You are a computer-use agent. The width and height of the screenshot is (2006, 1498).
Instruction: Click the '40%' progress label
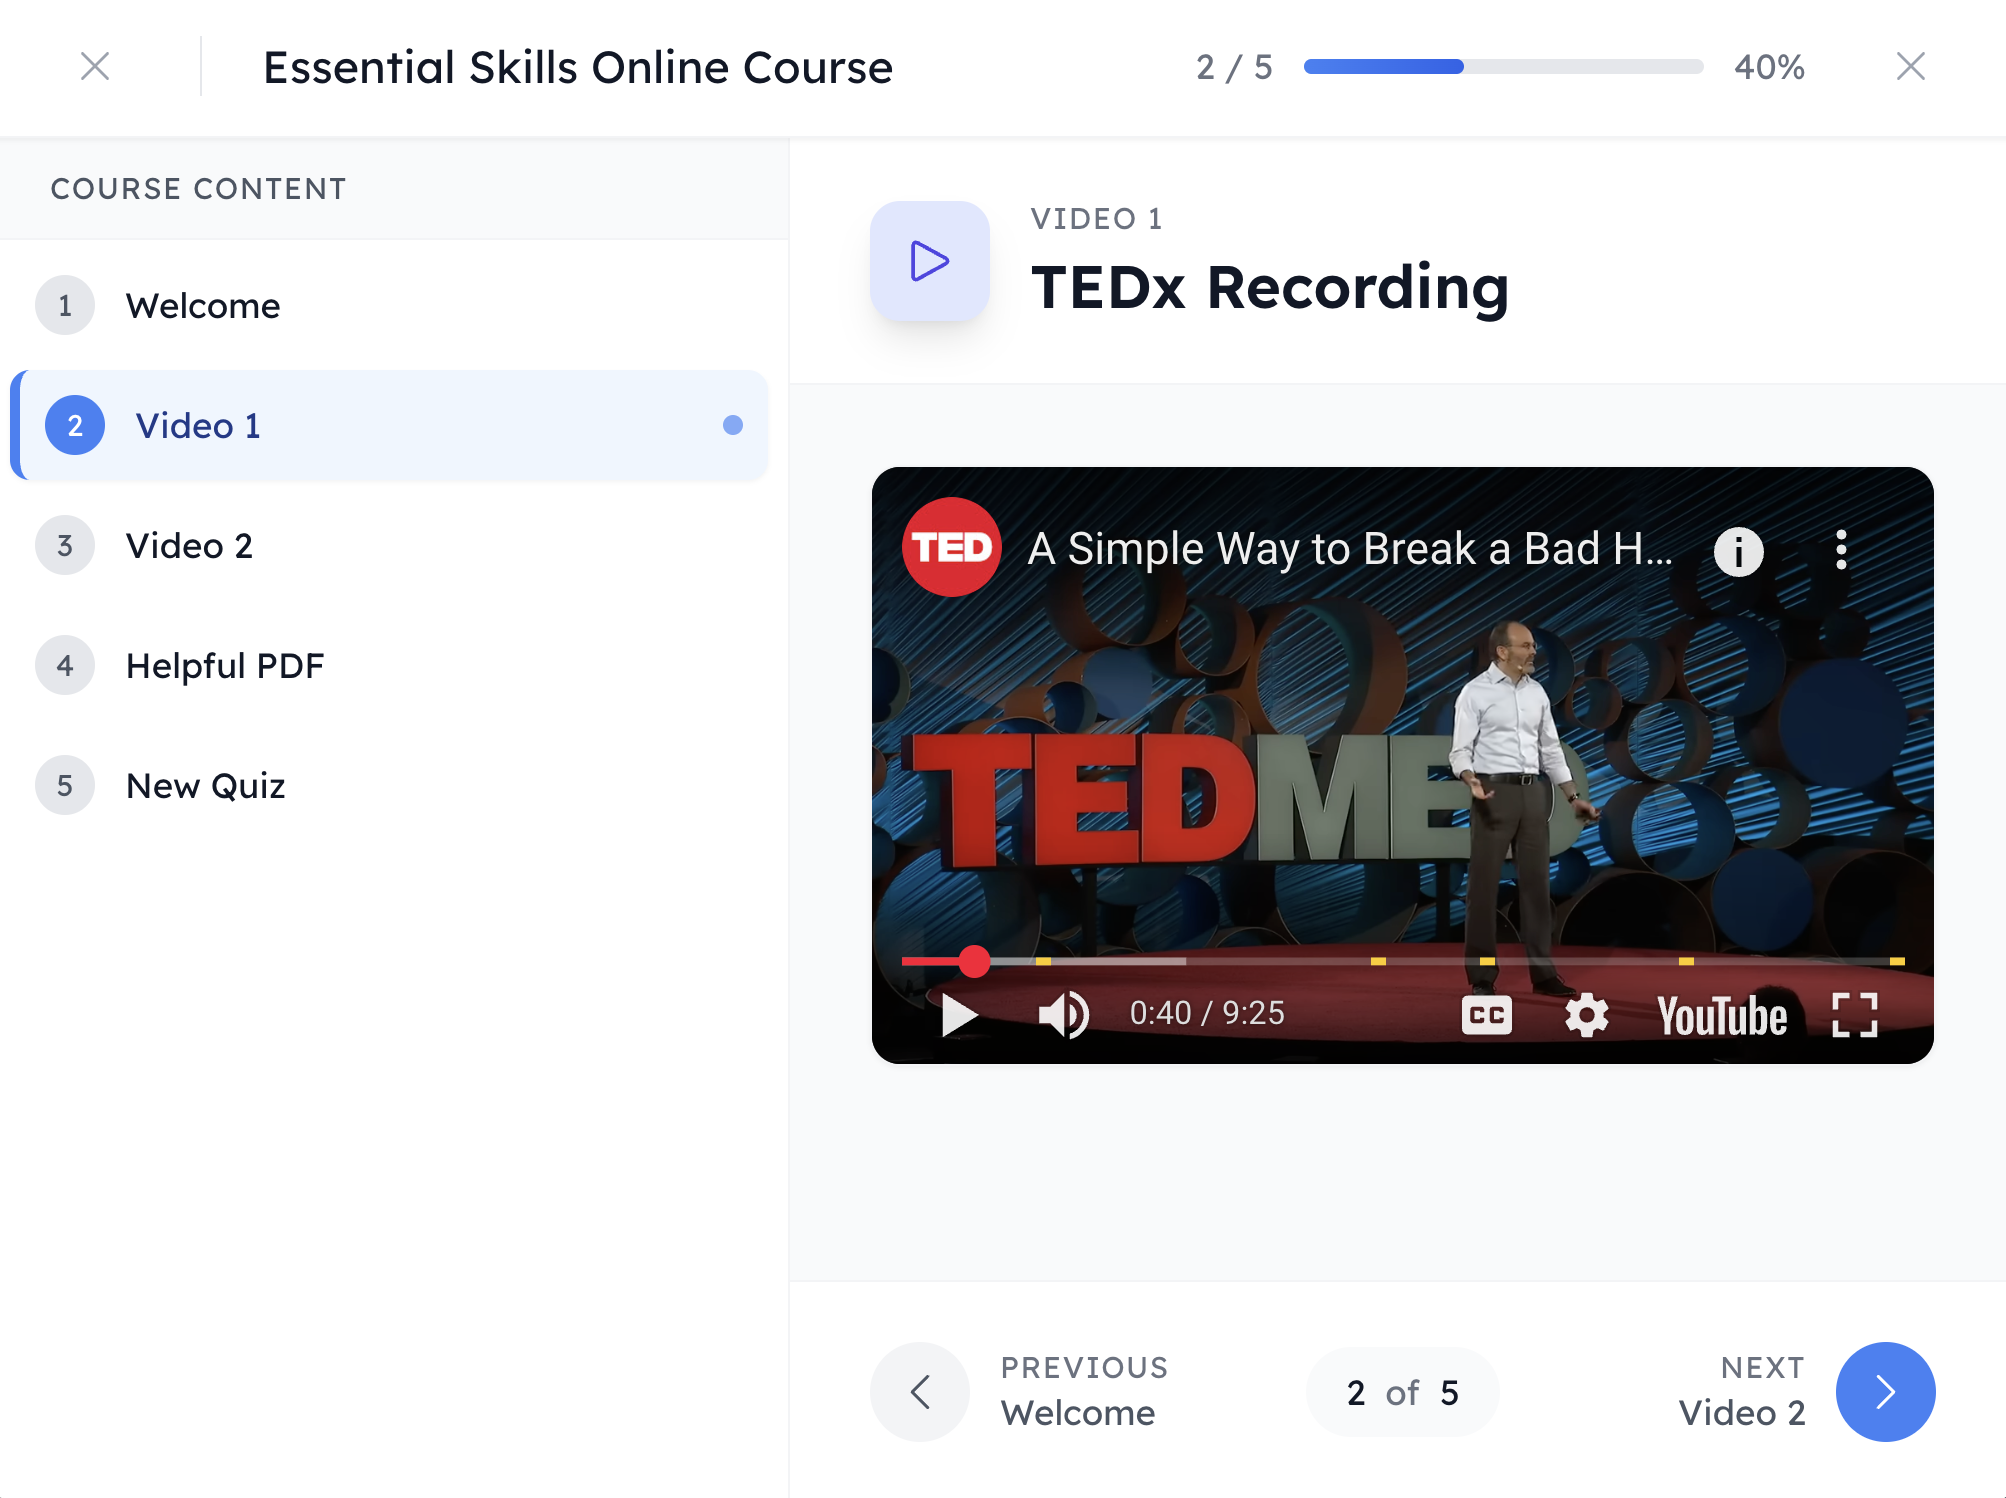coord(1769,67)
